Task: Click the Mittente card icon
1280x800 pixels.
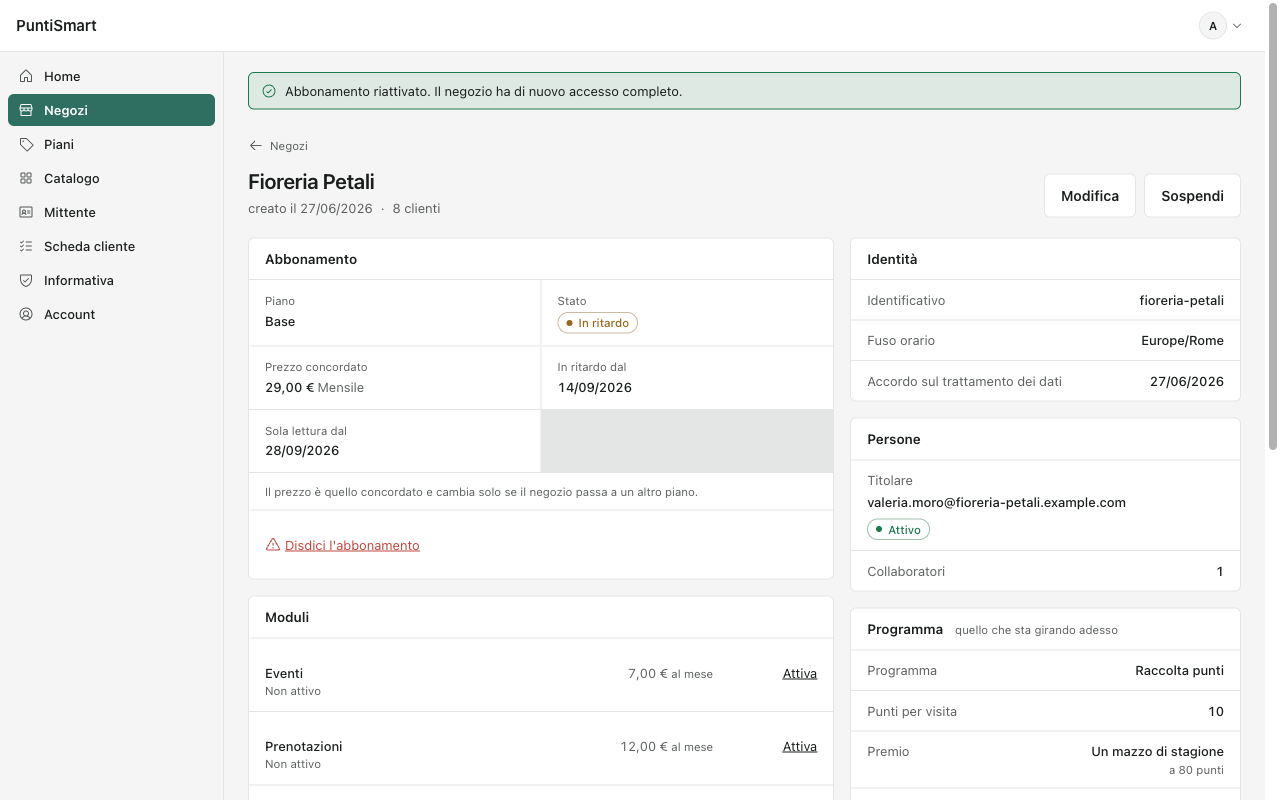Action: 26,212
